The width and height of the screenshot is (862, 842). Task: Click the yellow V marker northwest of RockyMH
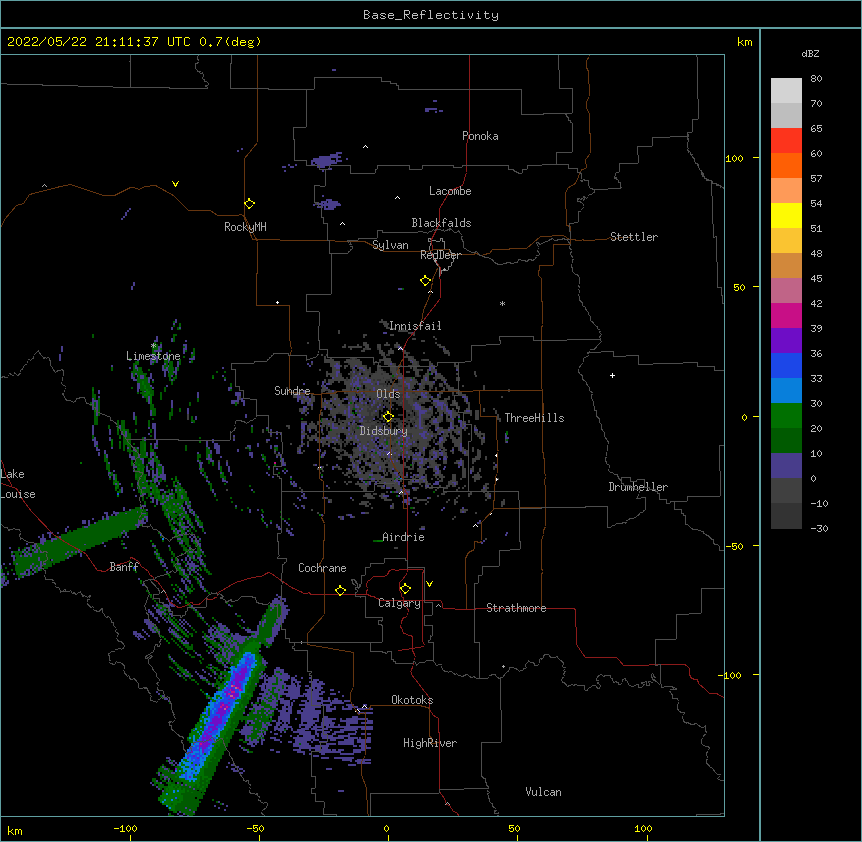pos(175,184)
